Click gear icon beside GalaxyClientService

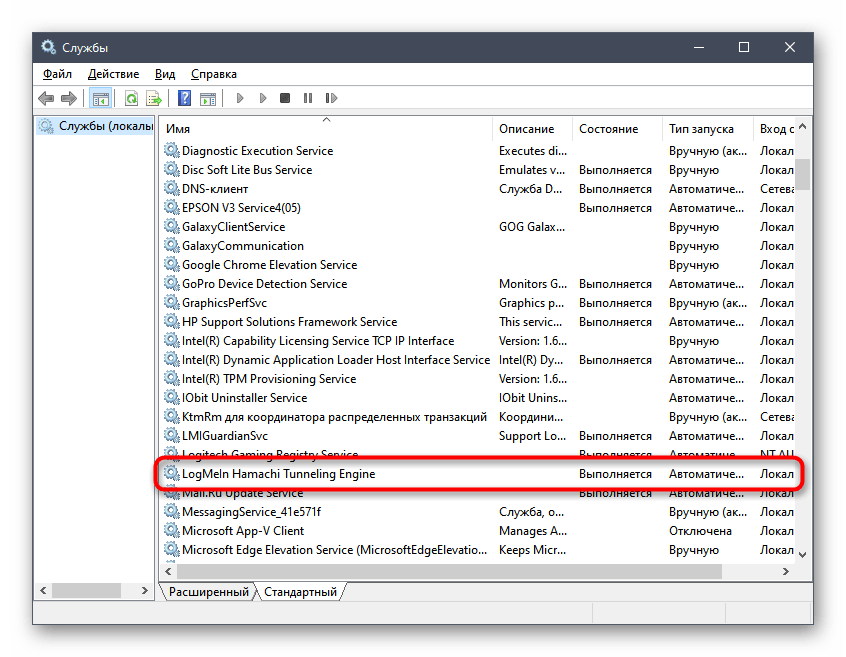pos(172,226)
